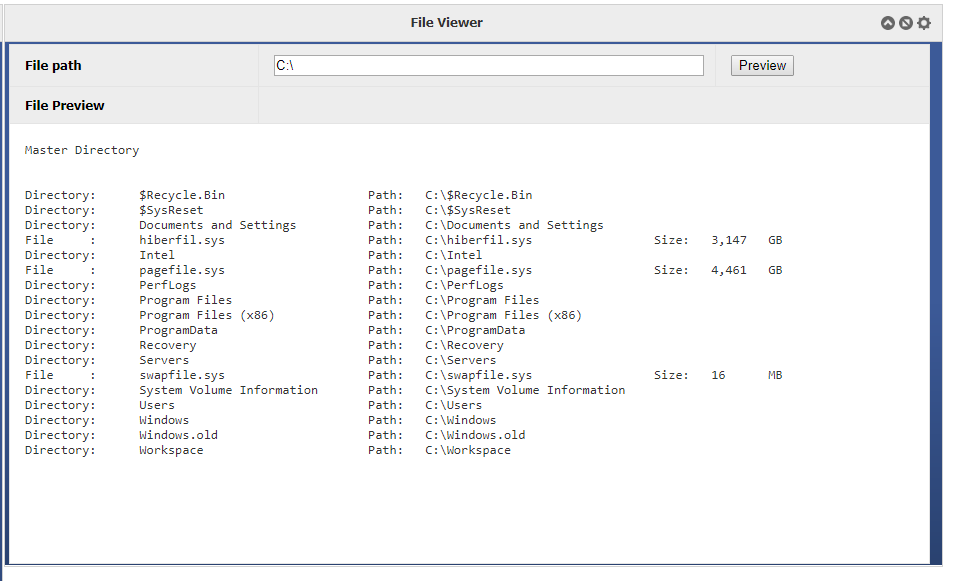Select the C:\Users path in the listing
The width and height of the screenshot is (962, 581).
(453, 405)
